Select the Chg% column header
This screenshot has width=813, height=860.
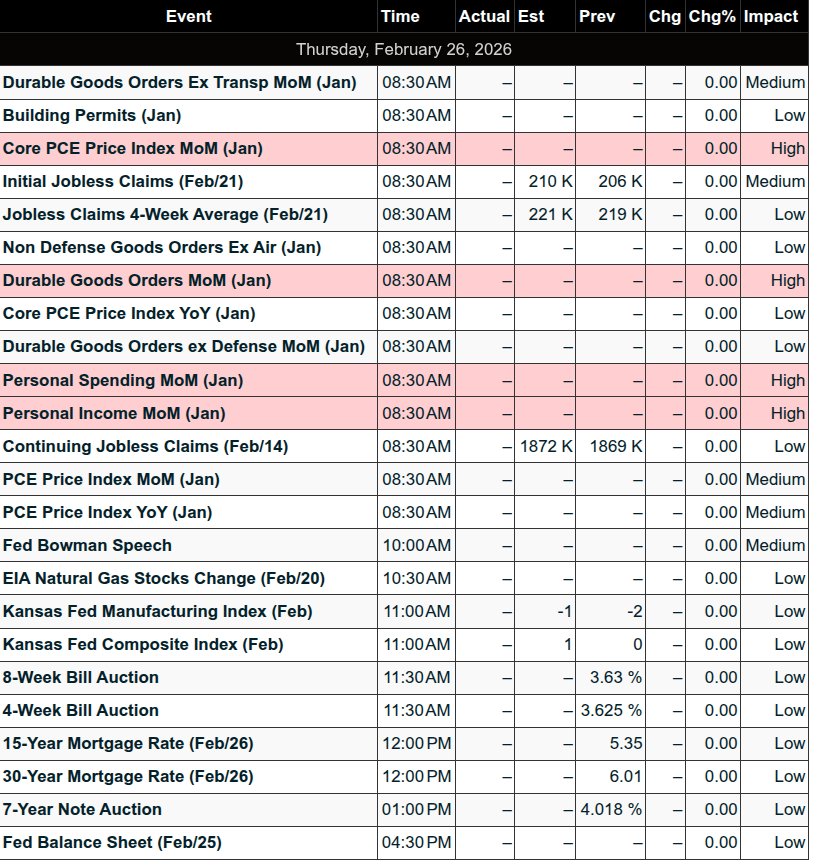711,16
